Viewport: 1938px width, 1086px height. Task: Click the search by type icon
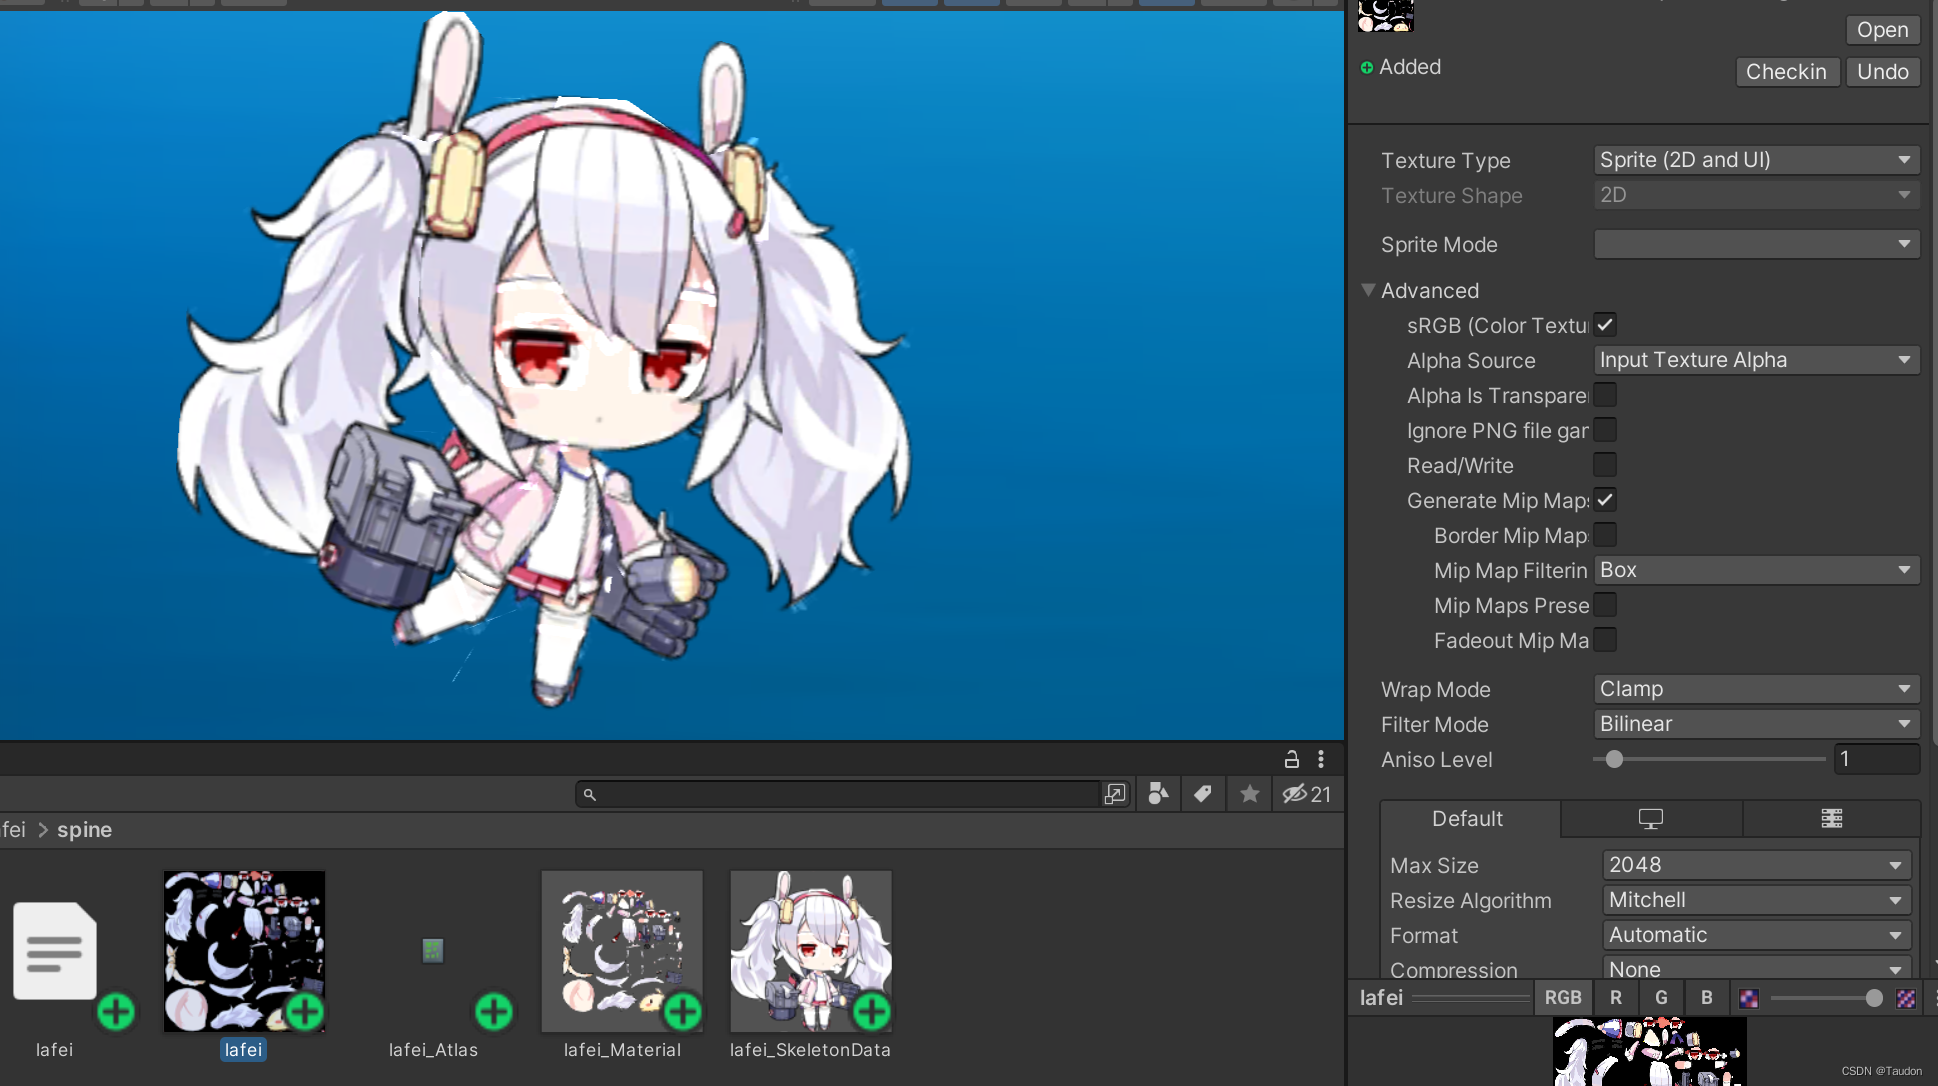coord(1158,794)
